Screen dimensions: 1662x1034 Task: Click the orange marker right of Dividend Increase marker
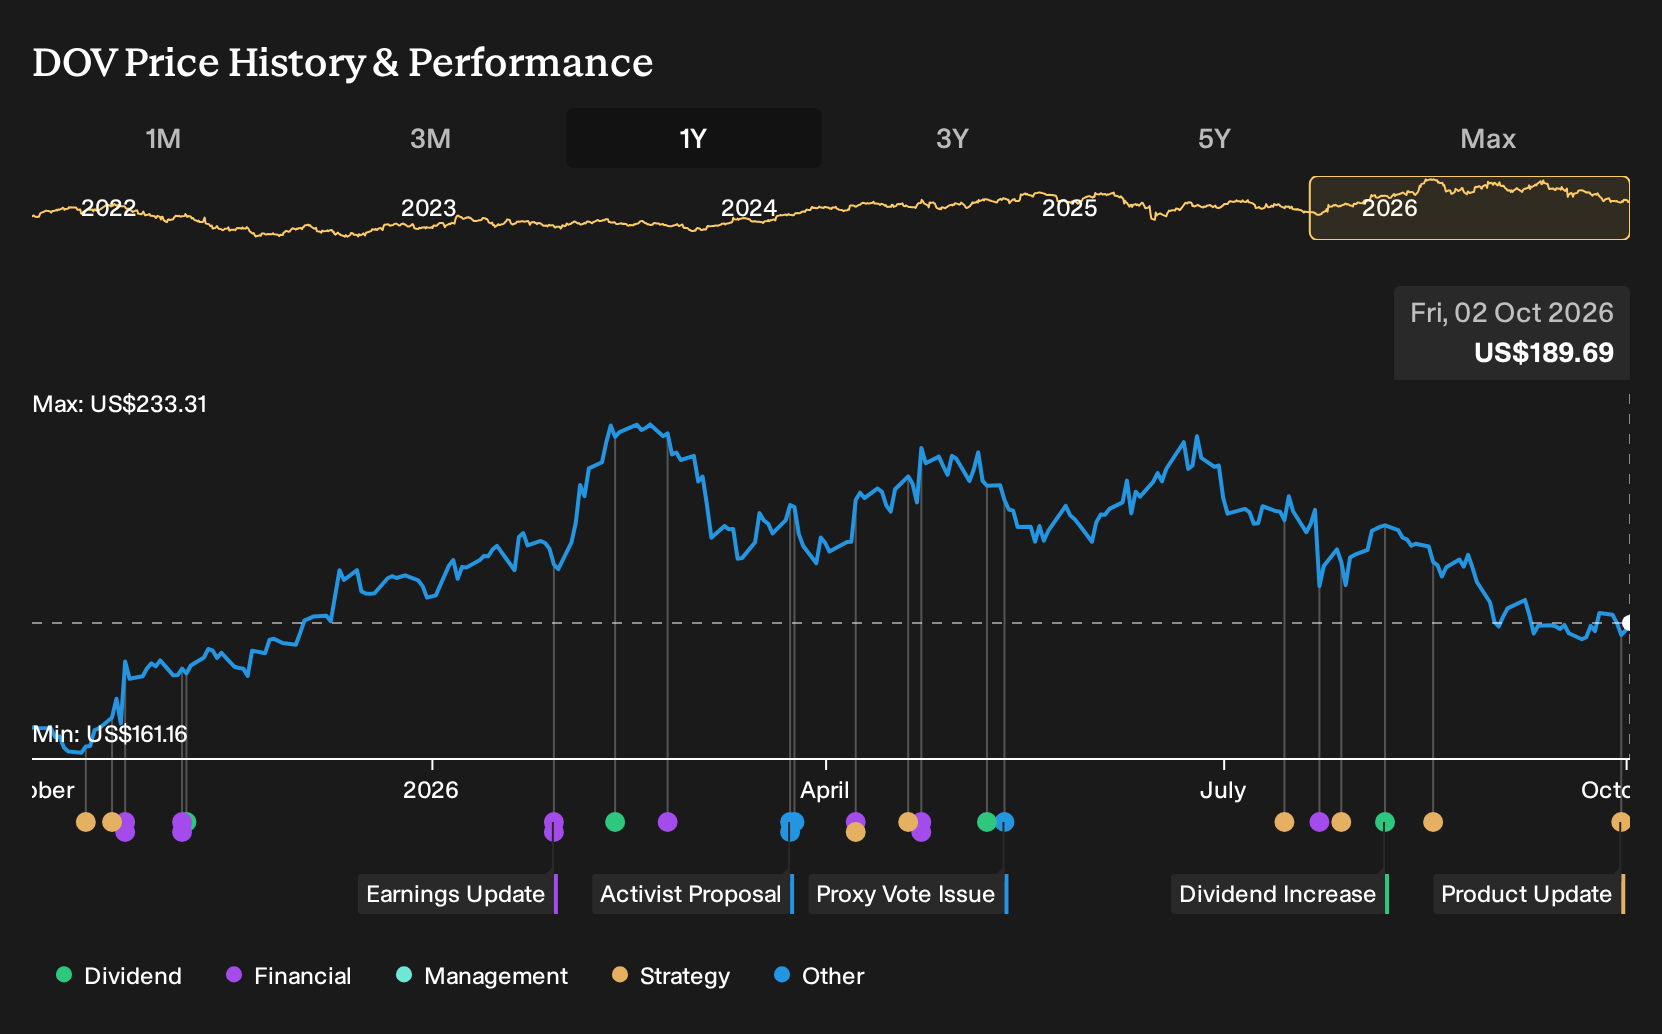1433,822
